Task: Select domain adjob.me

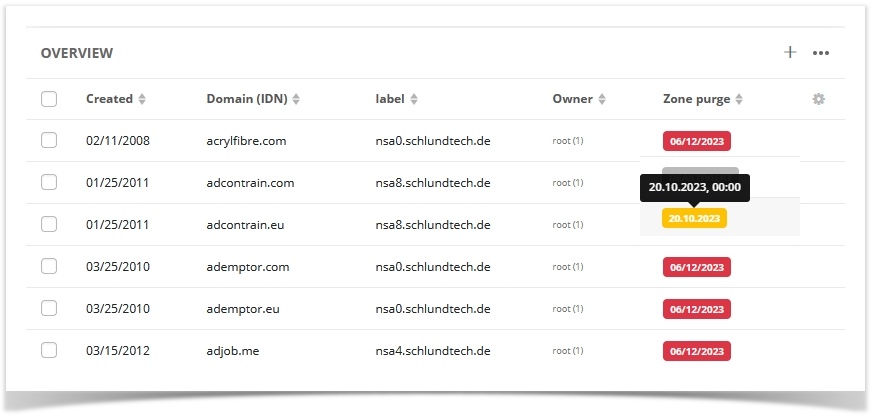Action: coord(233,351)
